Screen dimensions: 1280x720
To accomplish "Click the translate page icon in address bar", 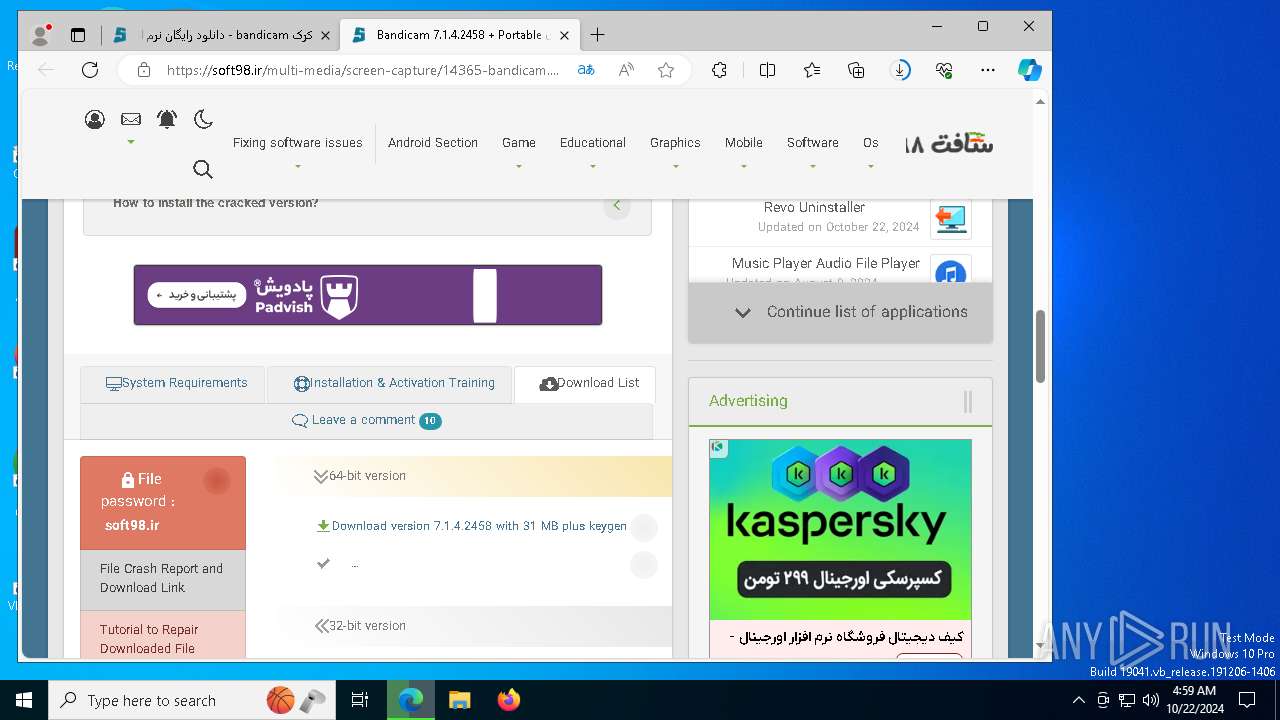I will tap(586, 70).
